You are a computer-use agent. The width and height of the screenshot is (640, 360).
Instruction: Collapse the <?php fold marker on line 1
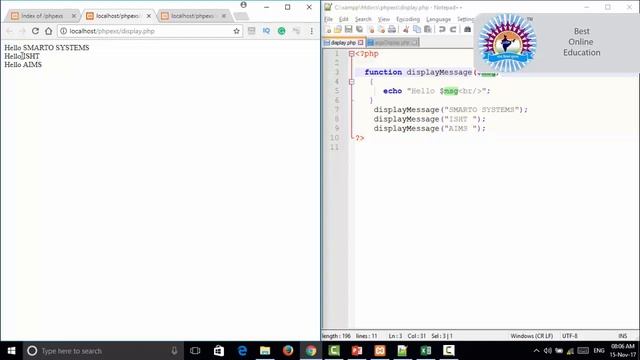pos(351,53)
